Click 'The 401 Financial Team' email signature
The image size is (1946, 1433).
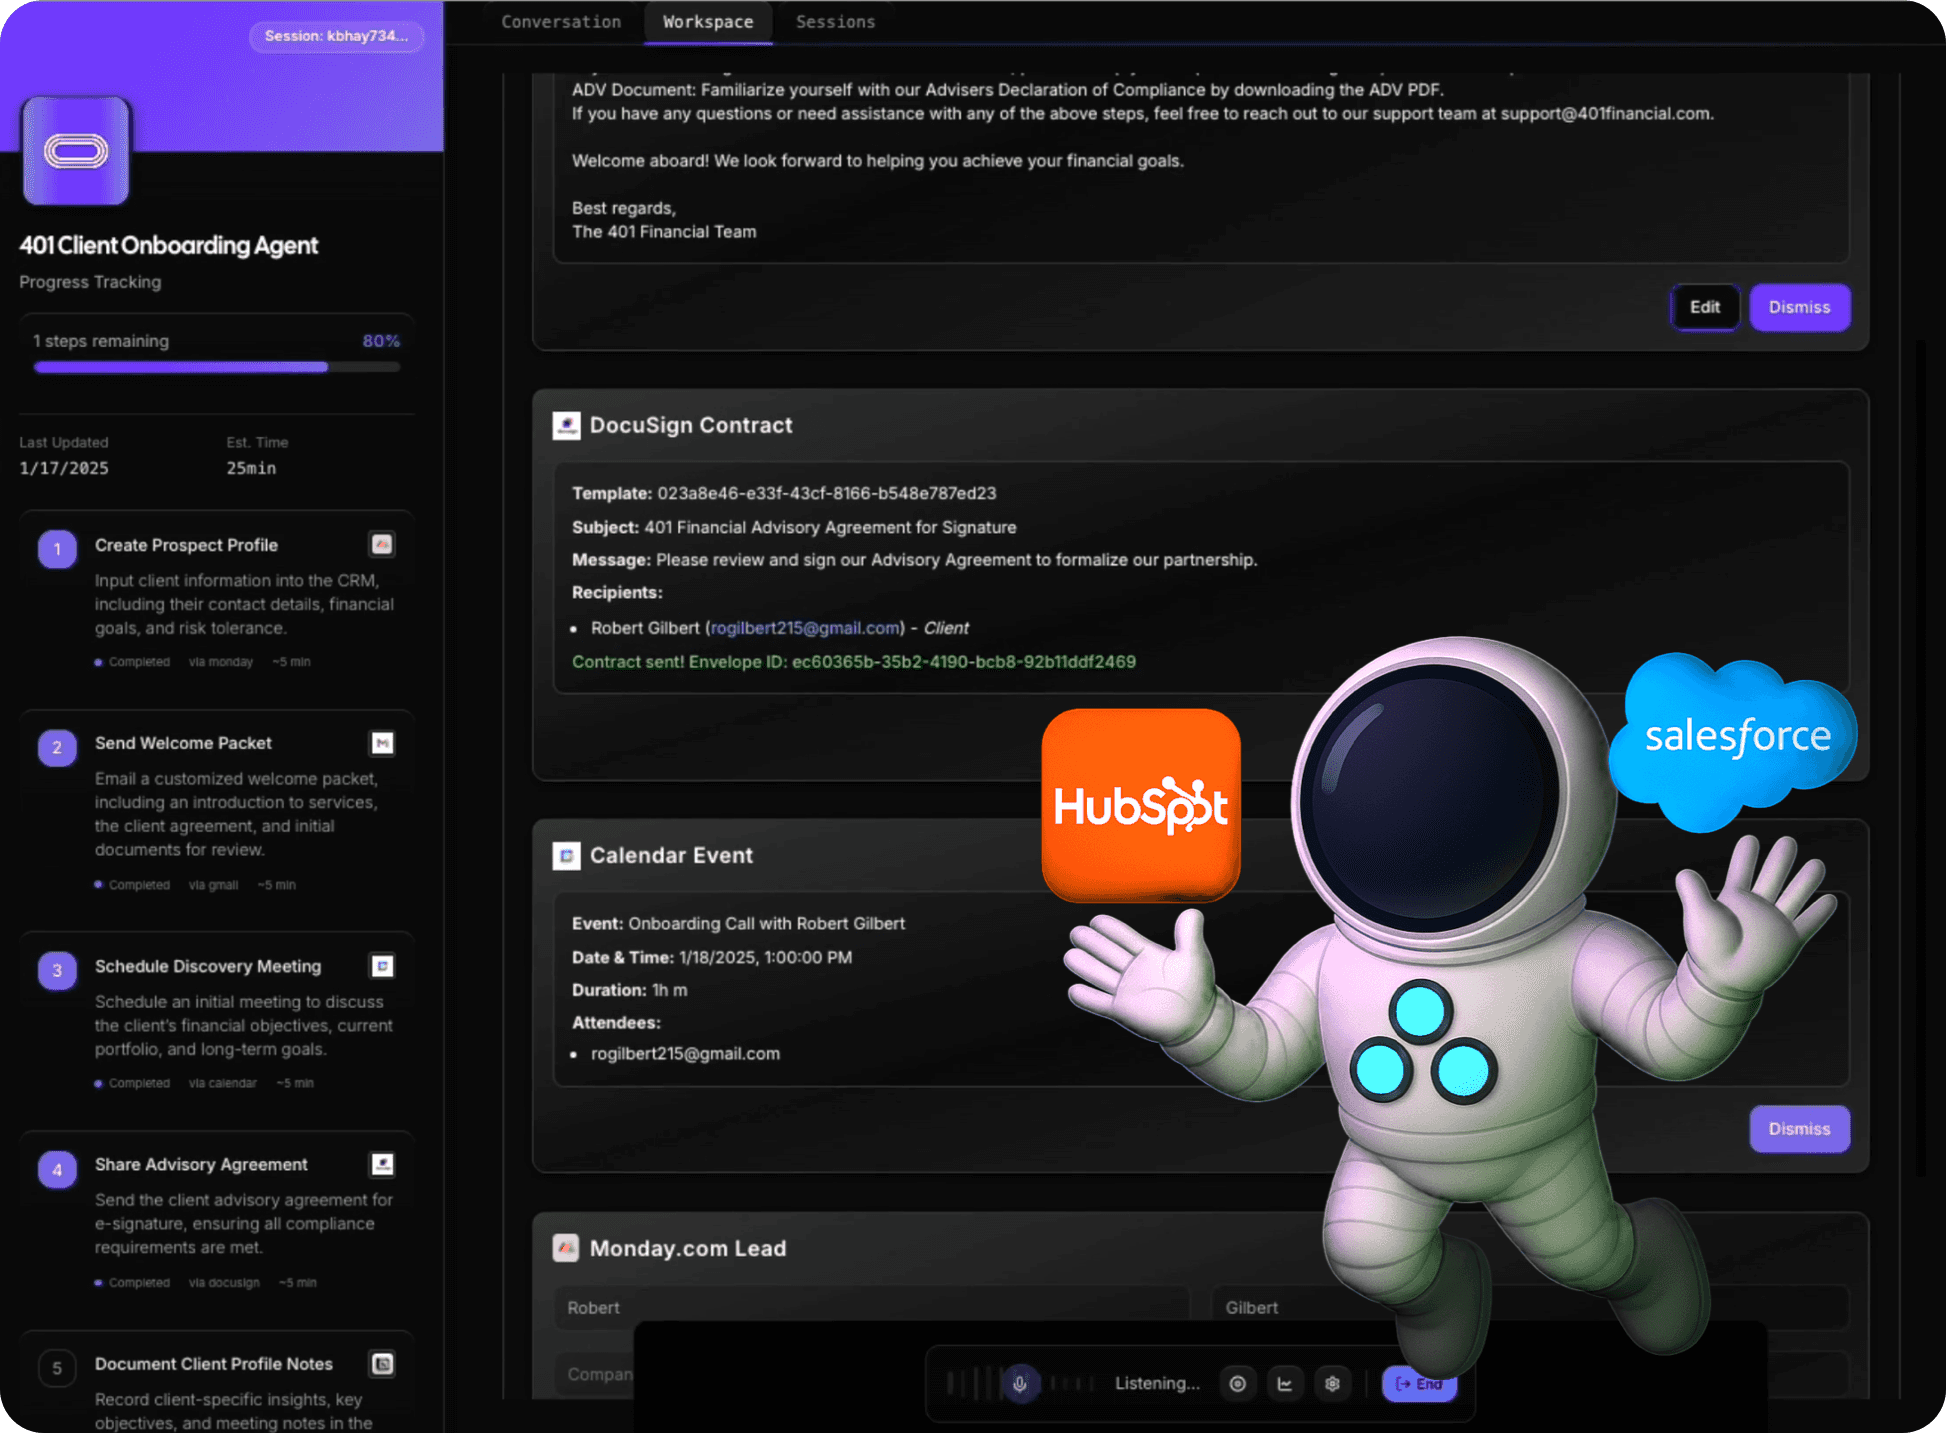click(664, 232)
